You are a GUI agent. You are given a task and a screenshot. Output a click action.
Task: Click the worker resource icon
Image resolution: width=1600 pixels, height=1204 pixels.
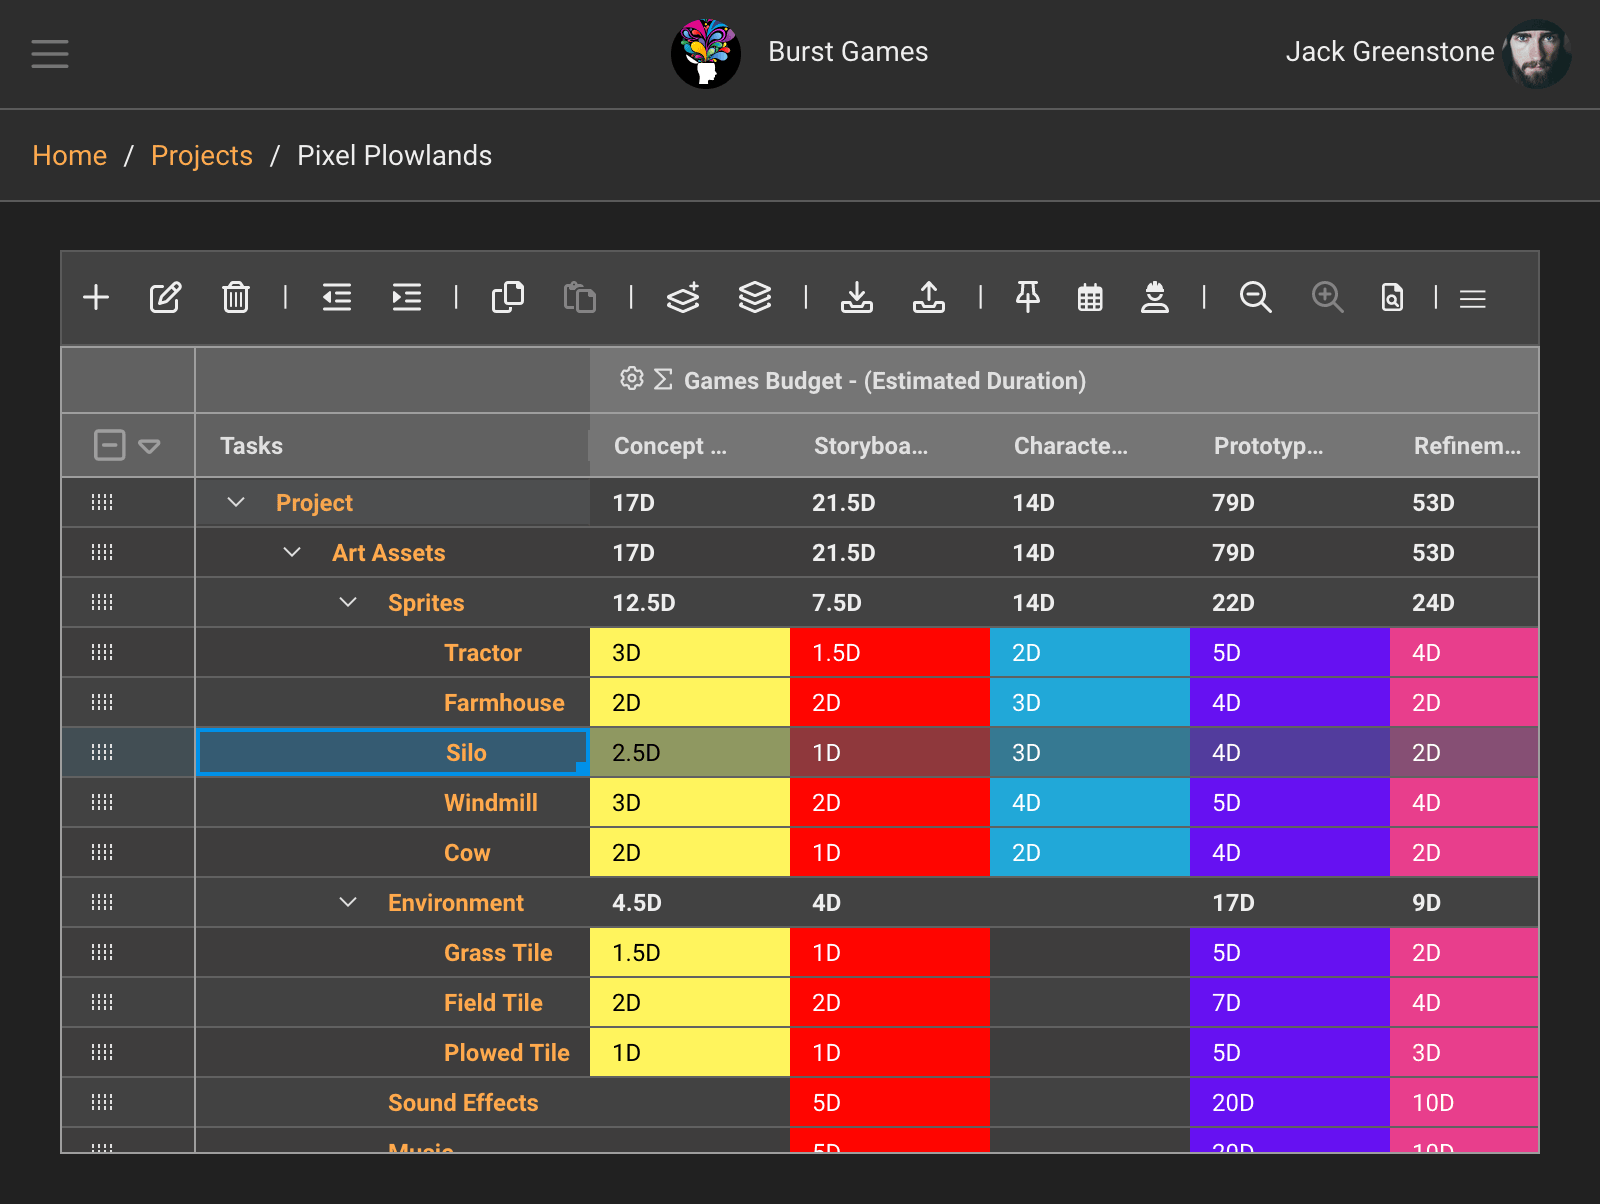1155,297
